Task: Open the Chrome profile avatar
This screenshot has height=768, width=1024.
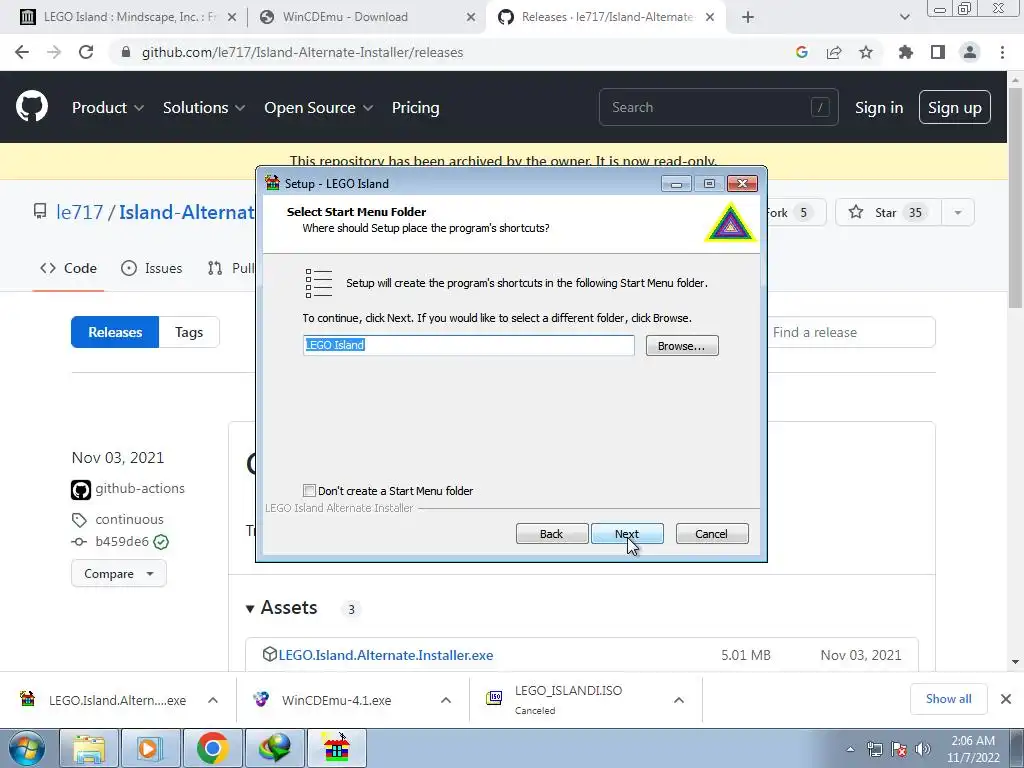Action: coord(970,52)
